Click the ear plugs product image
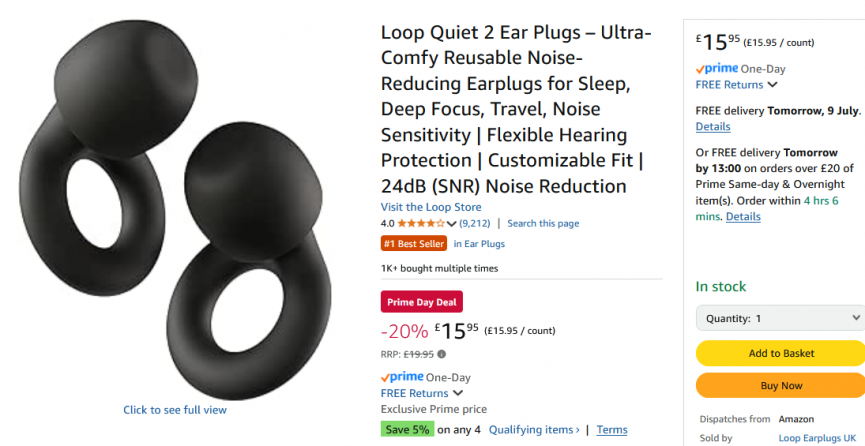The image size is (865, 446). click(x=175, y=210)
